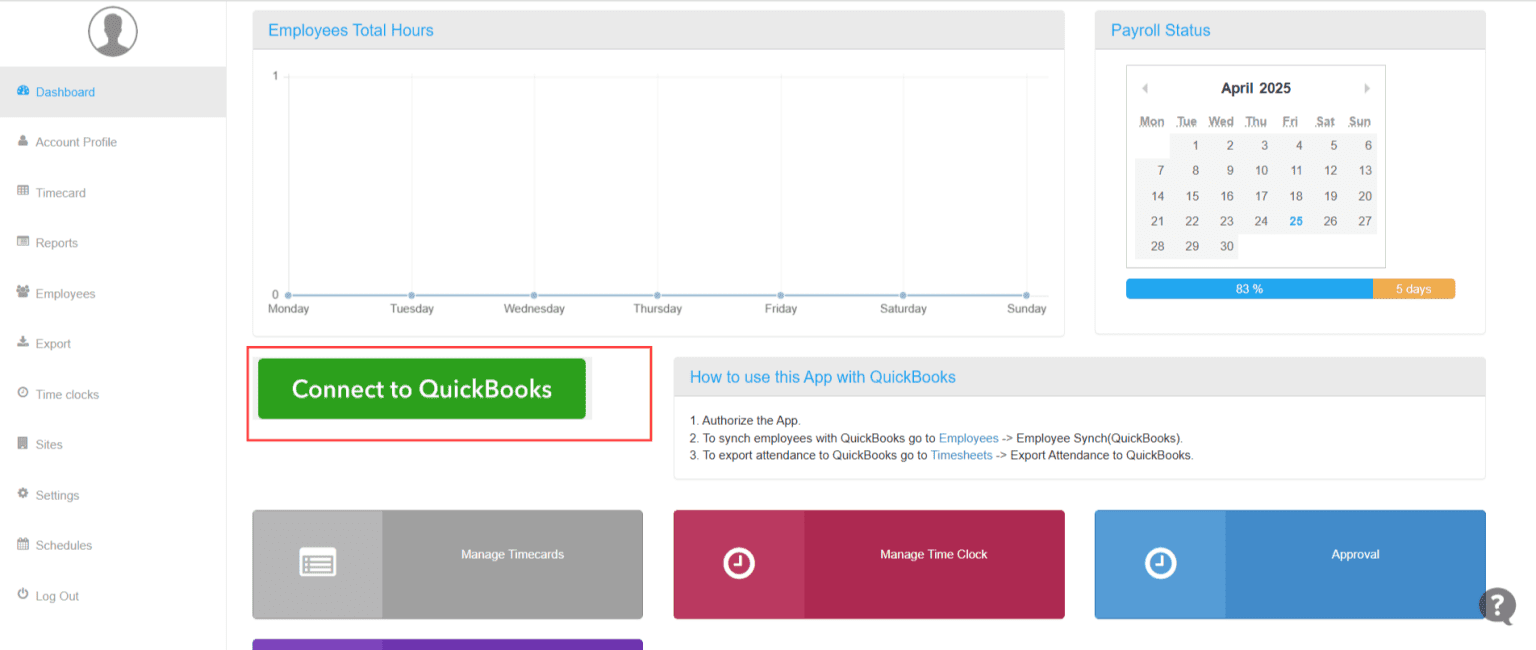Open the Time clocks icon
The height and width of the screenshot is (650, 1536).
[22, 394]
